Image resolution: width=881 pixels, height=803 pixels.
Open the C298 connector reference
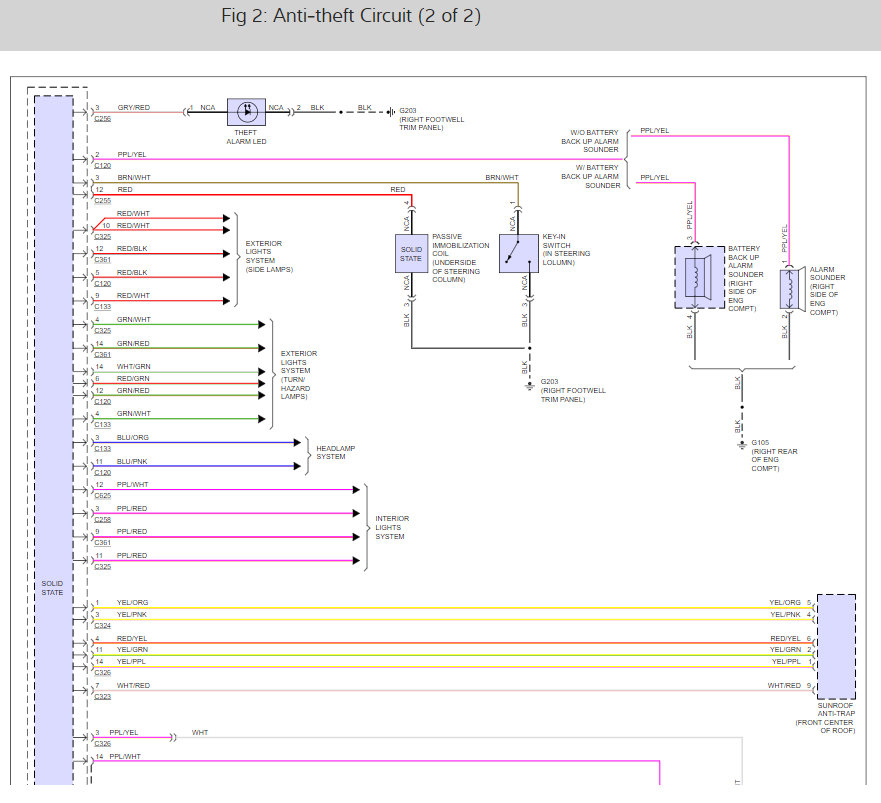click(x=103, y=520)
